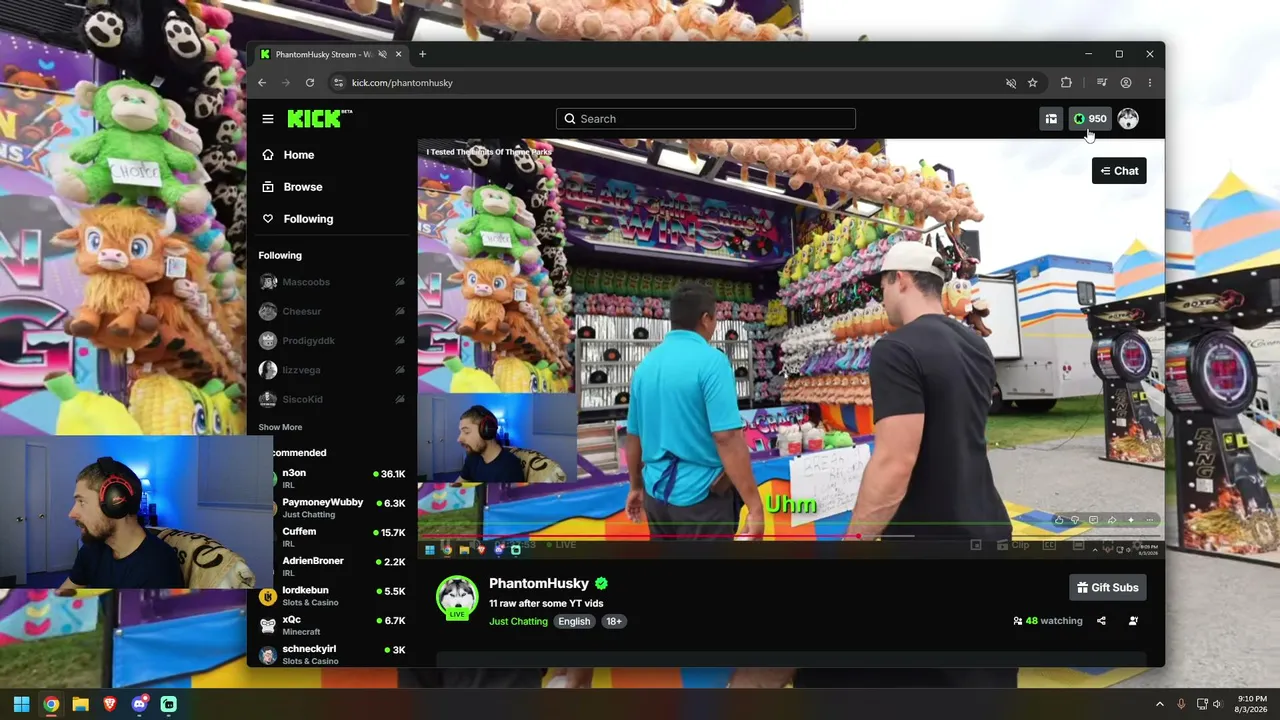Image resolution: width=1280 pixels, height=720 pixels.
Task: Open Discord from the taskbar
Action: [x=139, y=704]
